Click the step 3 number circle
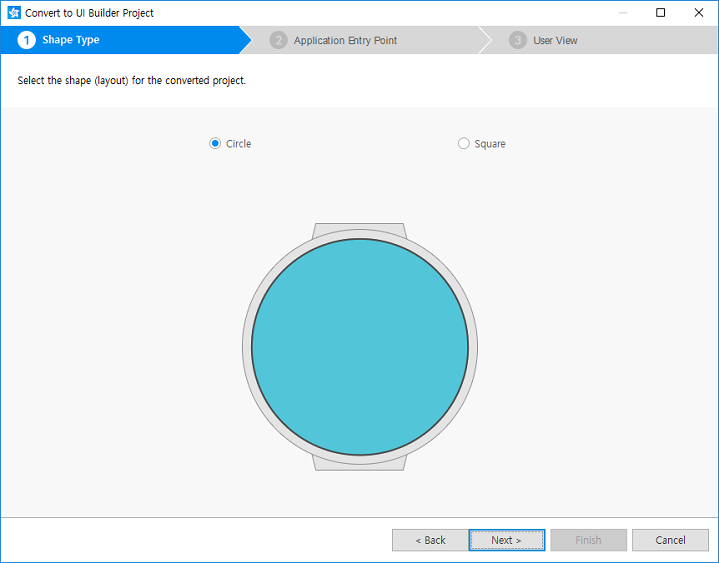Viewport: 719px width, 563px height. pyautogui.click(x=517, y=40)
